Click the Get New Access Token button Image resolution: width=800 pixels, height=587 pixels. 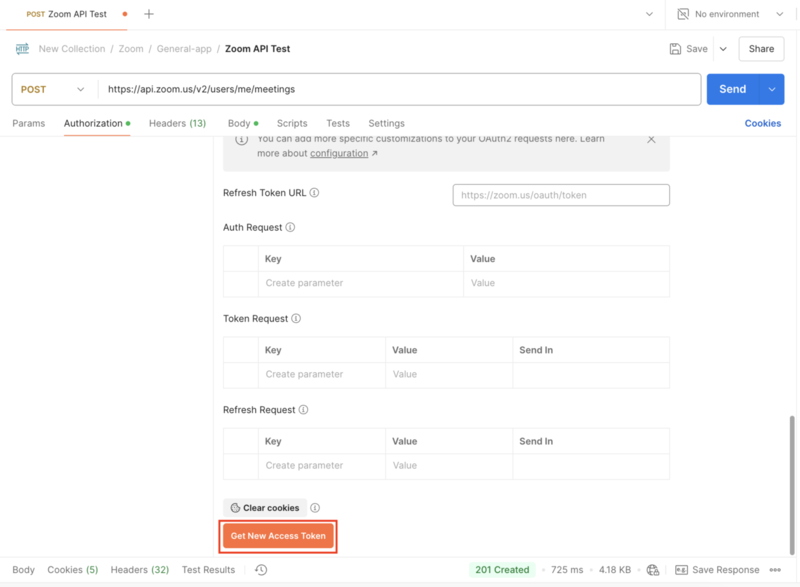pos(278,536)
